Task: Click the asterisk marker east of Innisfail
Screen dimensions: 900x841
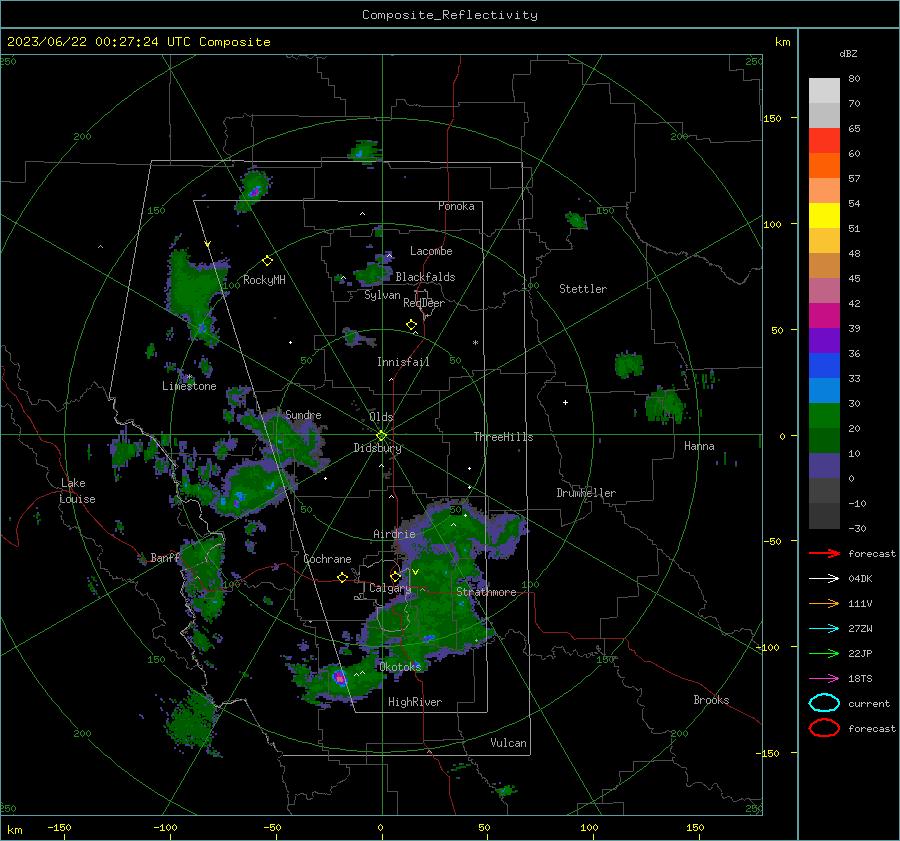Action: pyautogui.click(x=475, y=343)
